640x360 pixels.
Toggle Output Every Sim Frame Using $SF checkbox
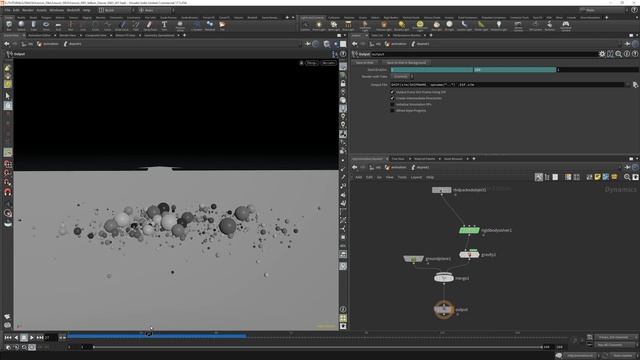click(392, 92)
